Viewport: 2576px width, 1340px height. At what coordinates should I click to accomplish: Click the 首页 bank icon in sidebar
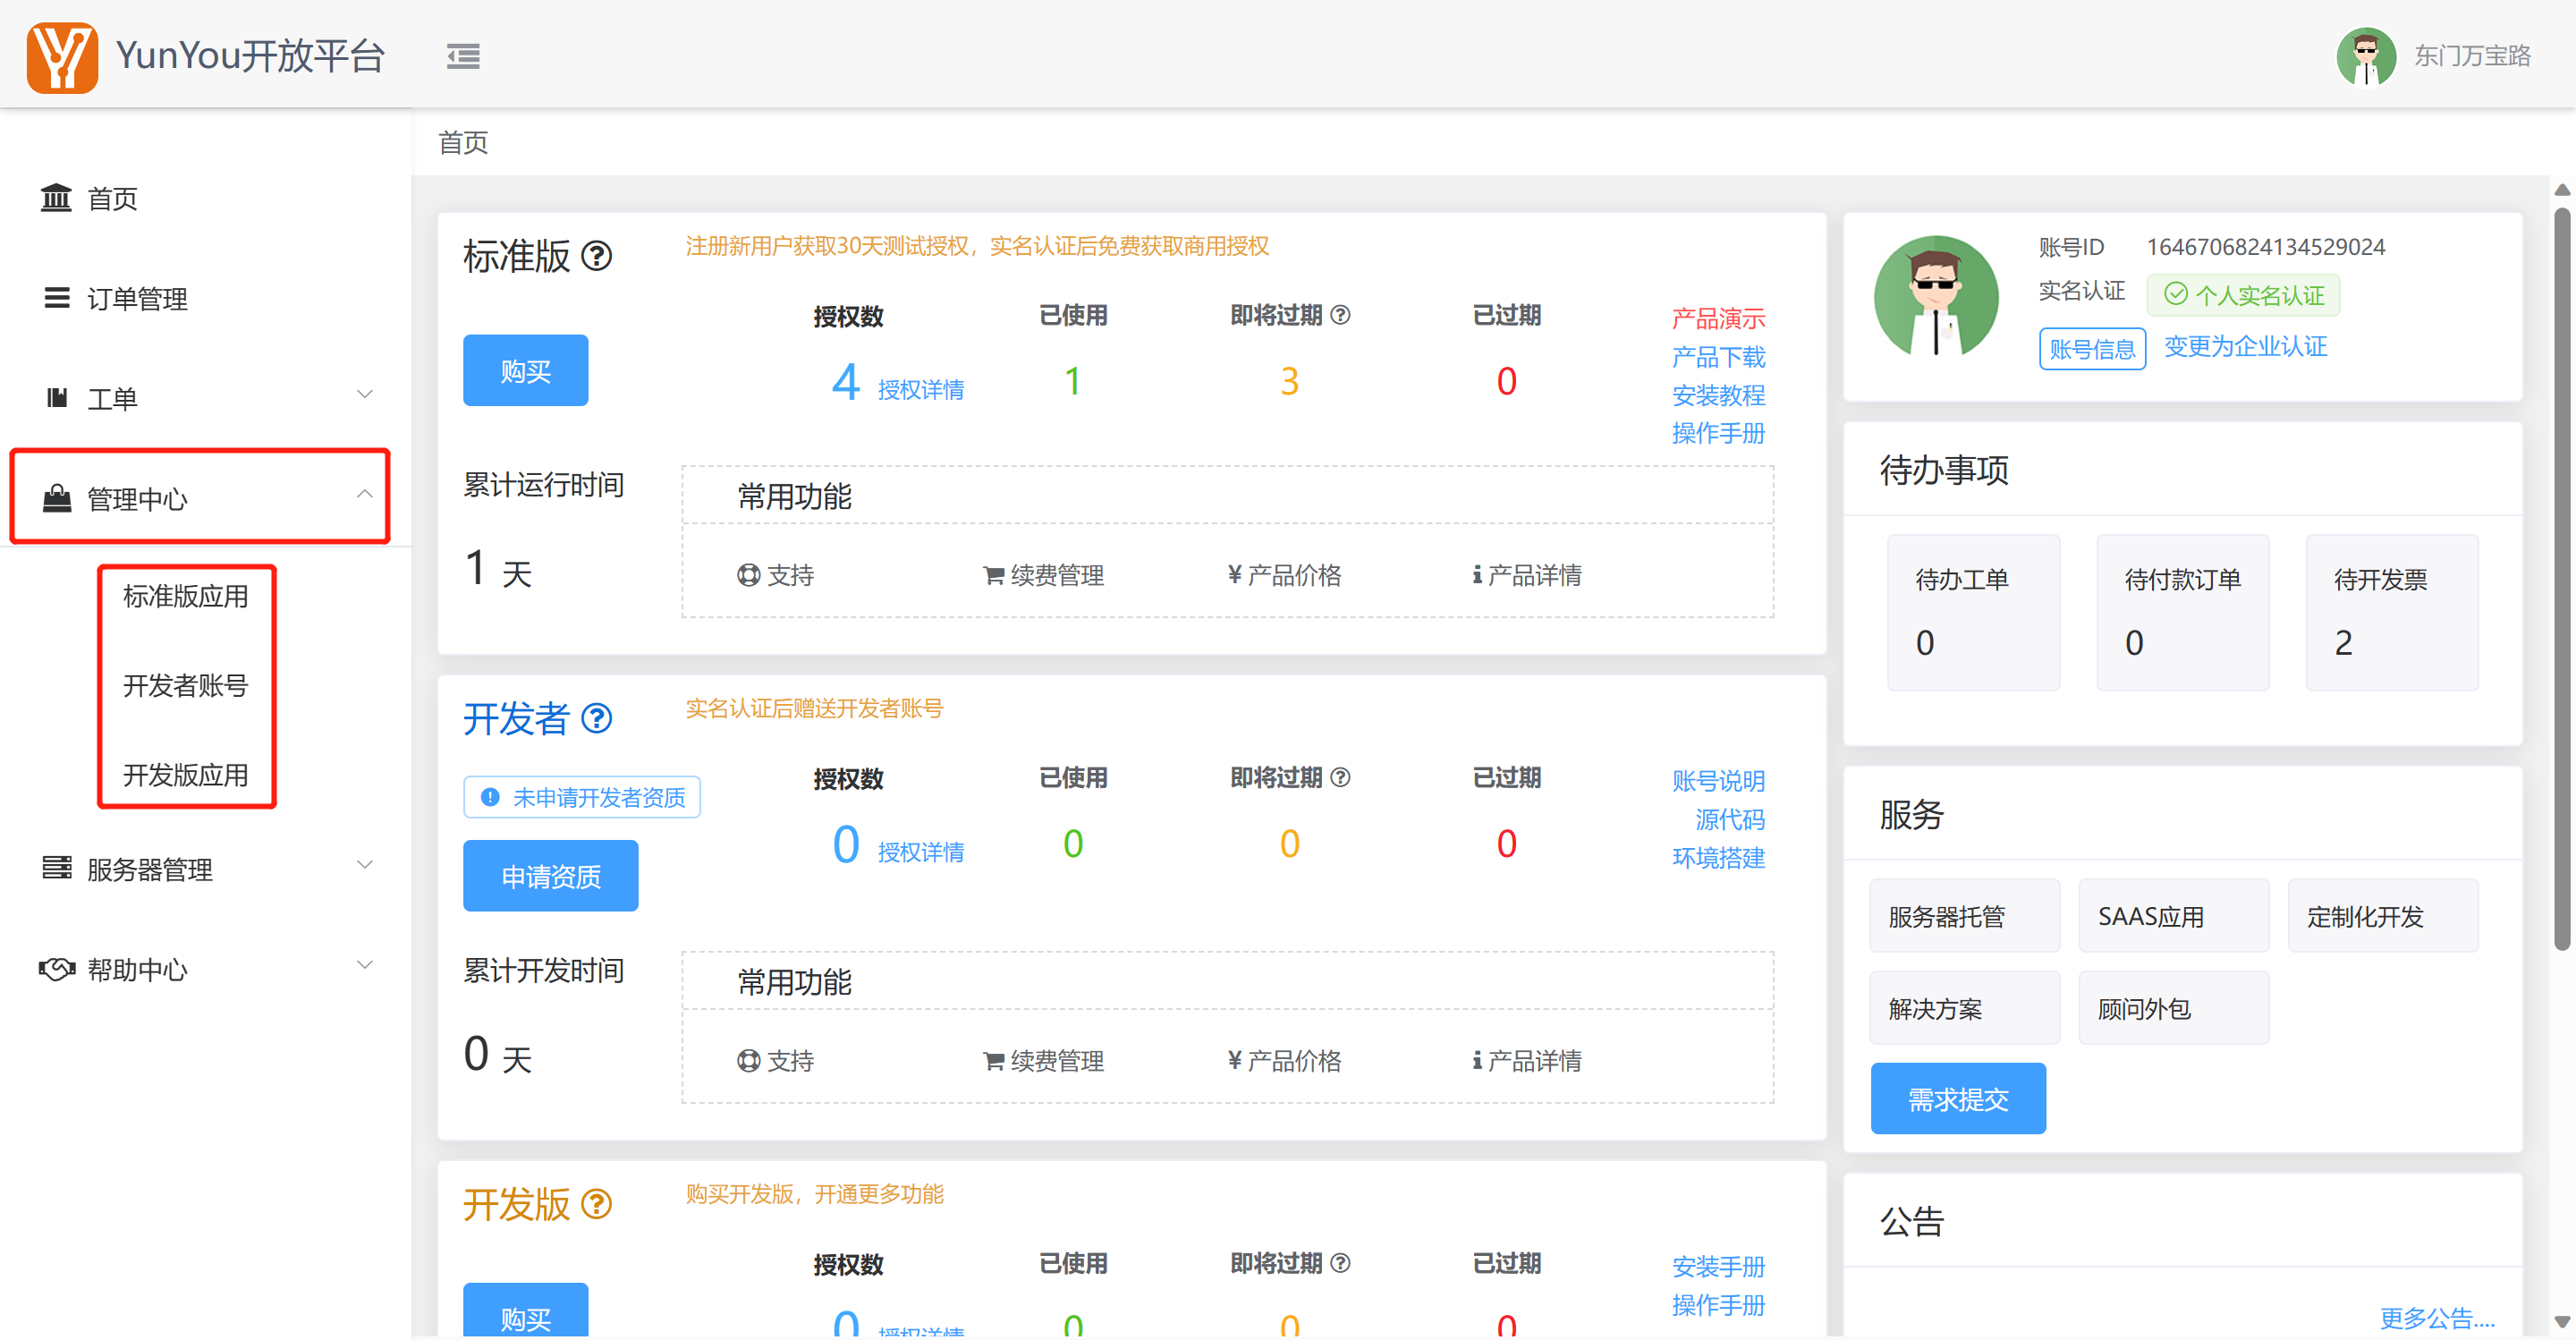coord(56,197)
